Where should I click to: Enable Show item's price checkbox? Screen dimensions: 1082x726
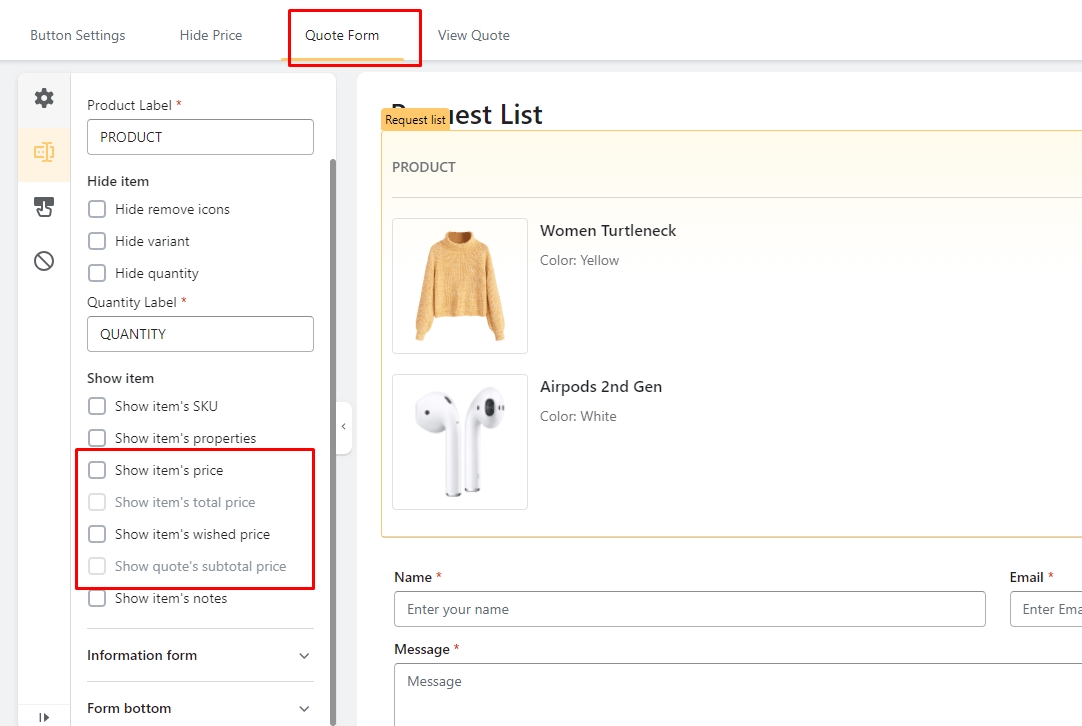pos(97,470)
